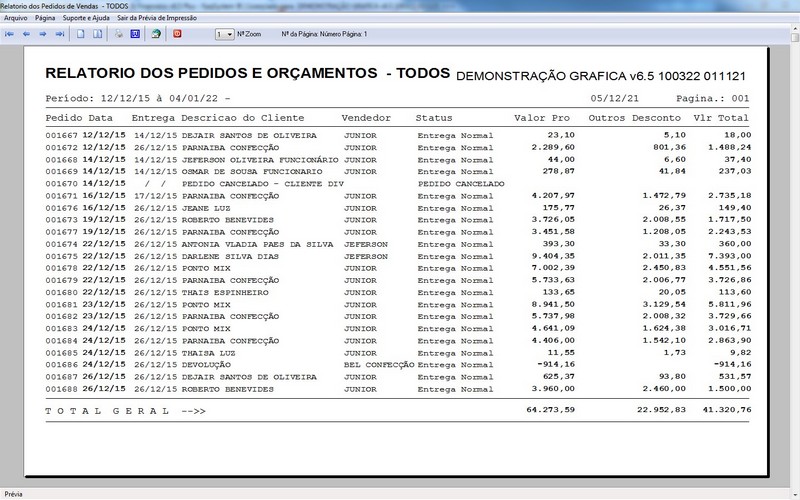The image size is (800, 500).
Task: Go to the next page arrow
Action: click(43, 34)
